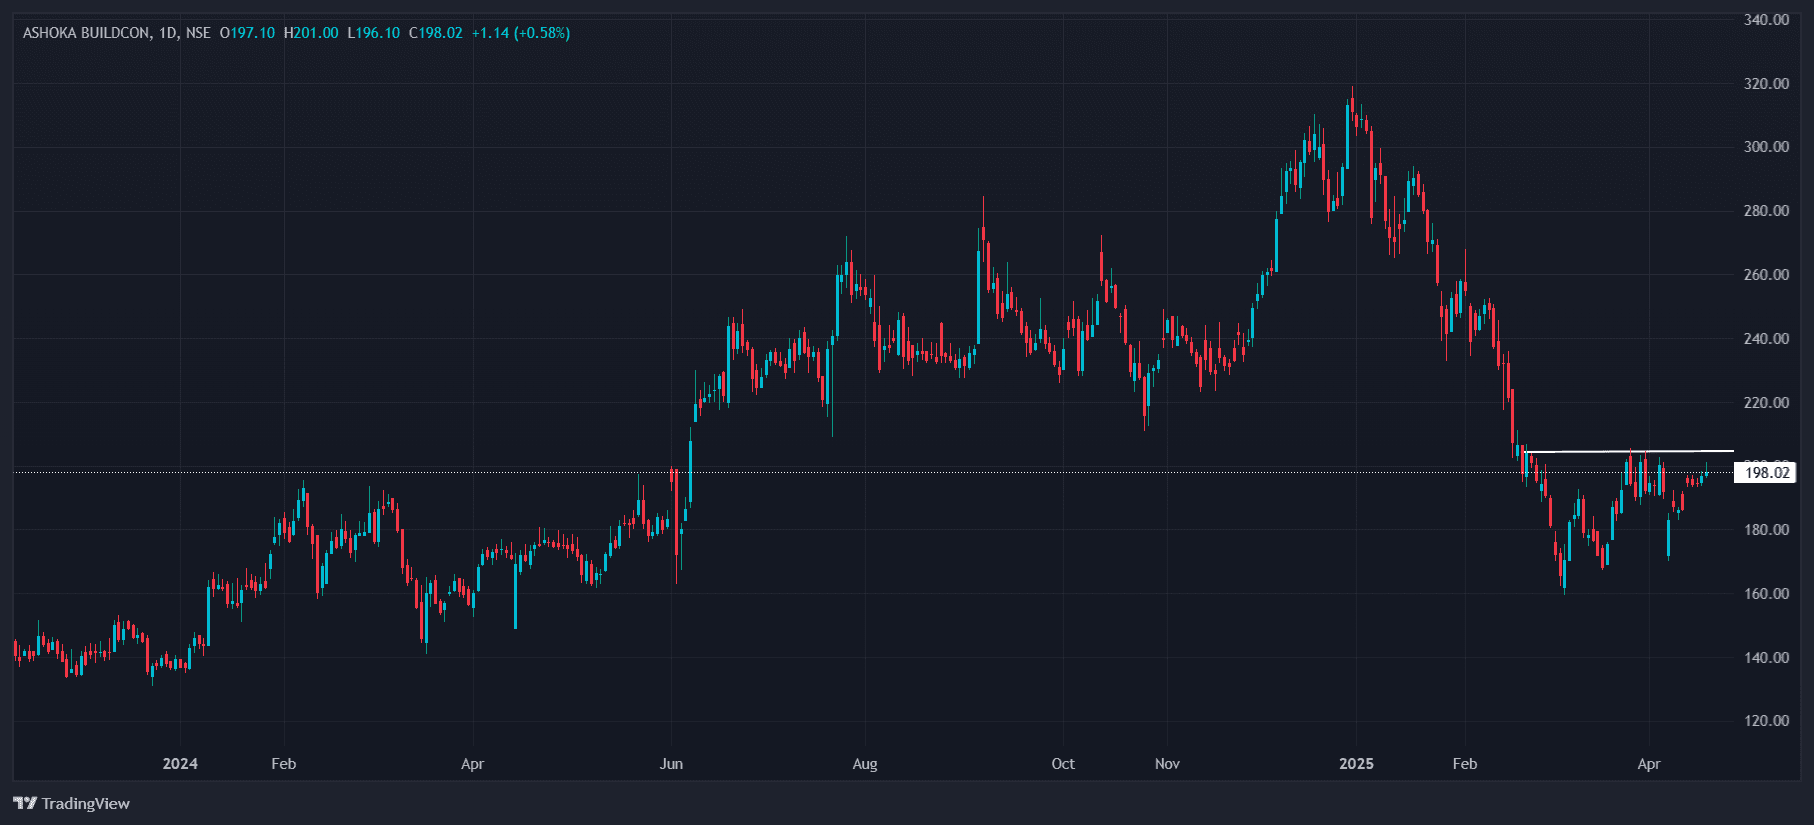
Task: Click the 140.00 price axis label
Action: pyautogui.click(x=1766, y=658)
